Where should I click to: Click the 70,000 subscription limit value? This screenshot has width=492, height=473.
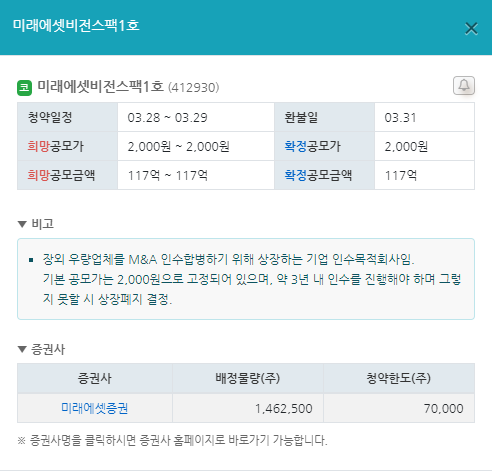(x=443, y=408)
